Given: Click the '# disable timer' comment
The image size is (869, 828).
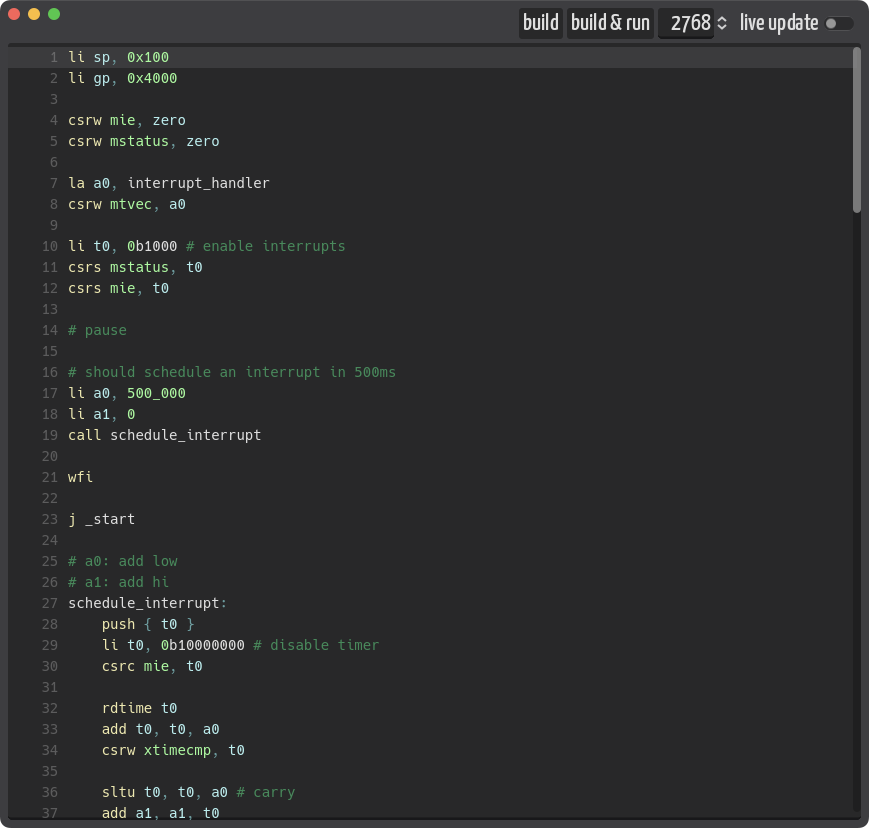Looking at the screenshot, I should pos(316,646).
